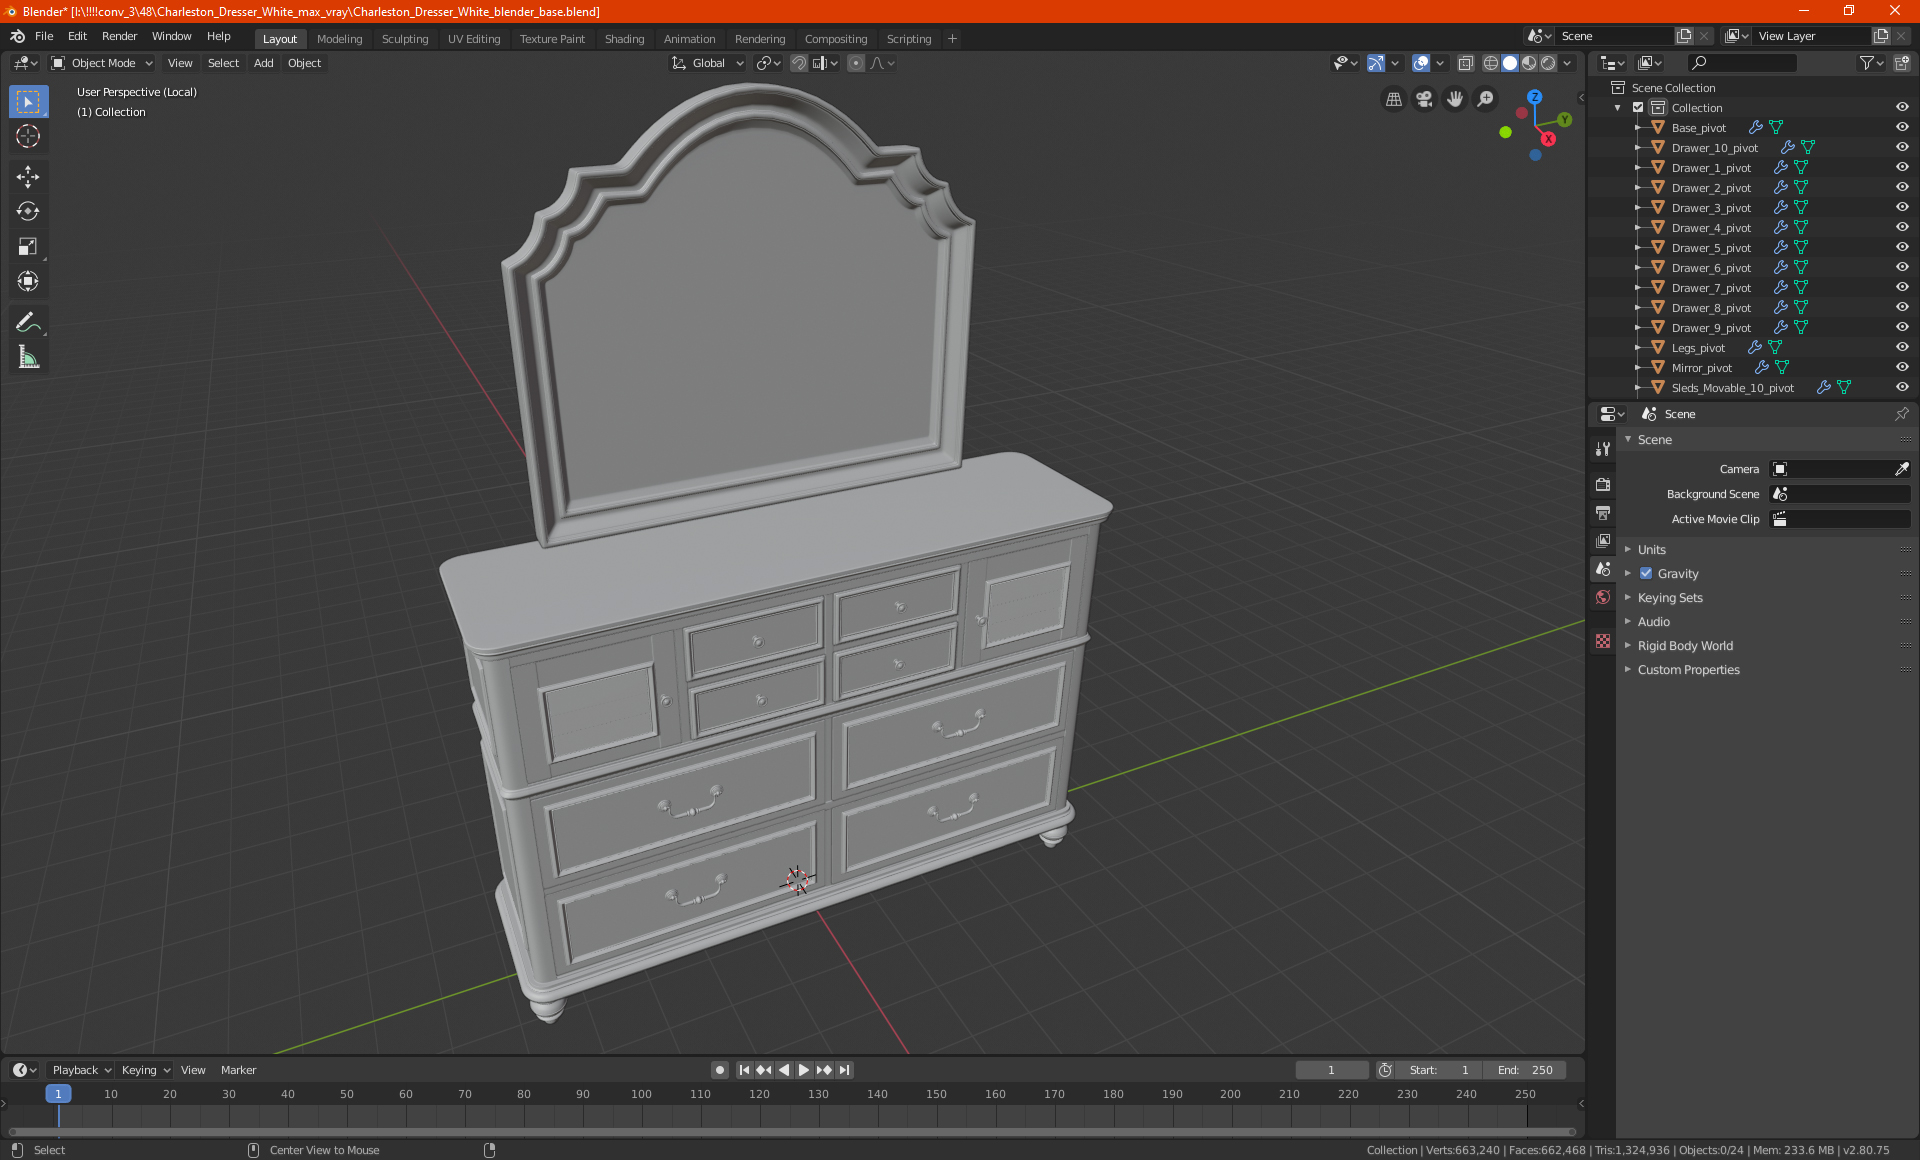Image resolution: width=1920 pixels, height=1160 pixels.
Task: Select the Select Box tool
Action: click(x=28, y=101)
